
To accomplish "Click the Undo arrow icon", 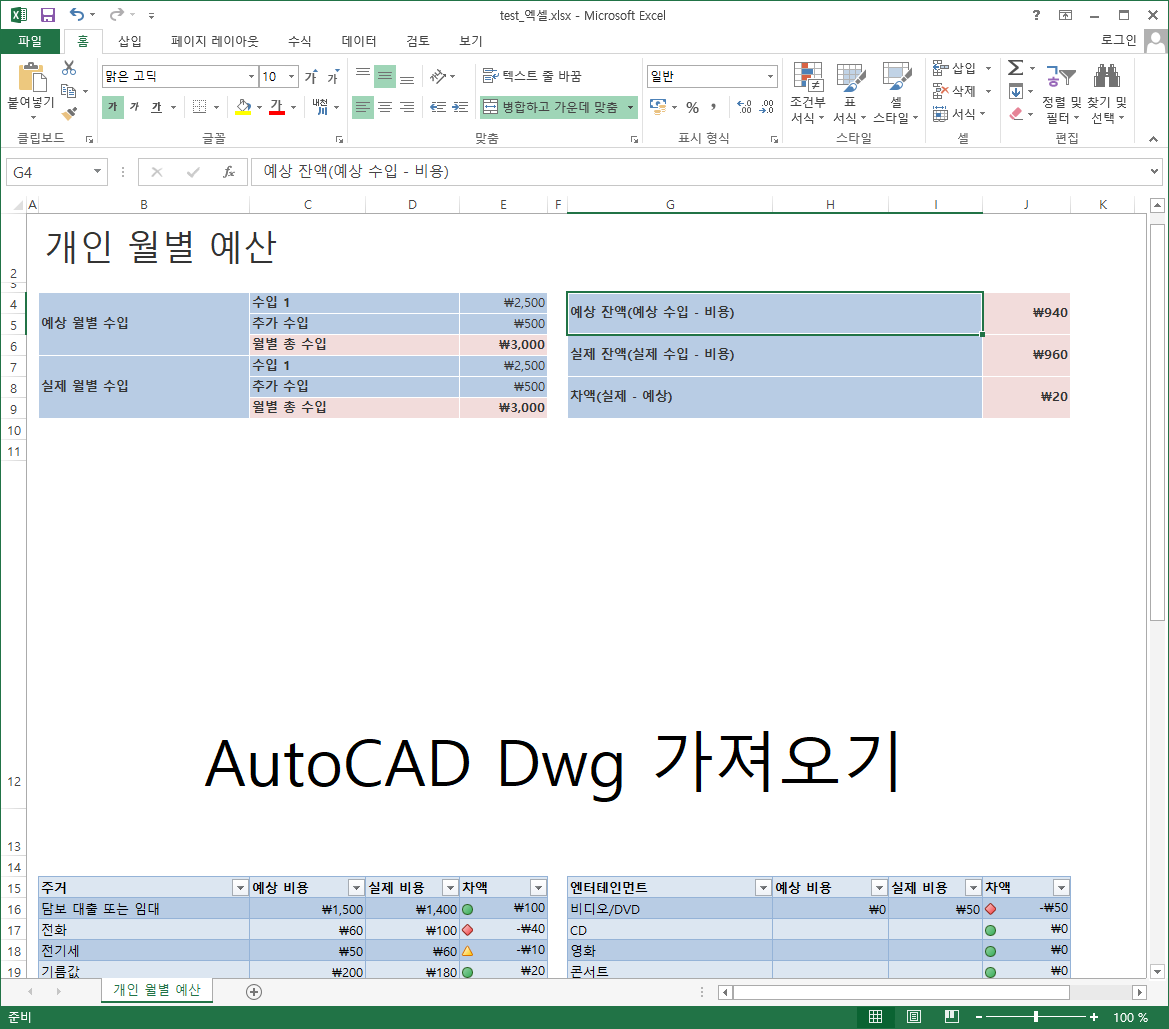I will pos(77,14).
